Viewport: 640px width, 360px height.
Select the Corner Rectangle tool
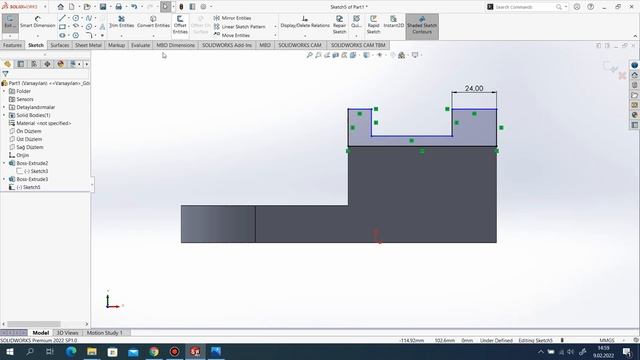coord(62,27)
